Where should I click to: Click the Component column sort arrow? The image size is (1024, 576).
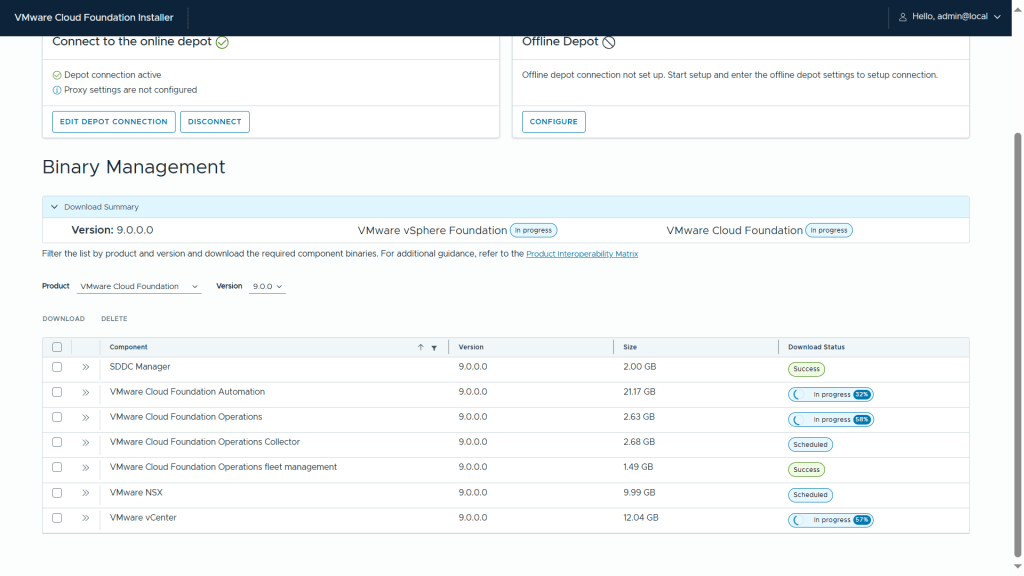tap(421, 347)
